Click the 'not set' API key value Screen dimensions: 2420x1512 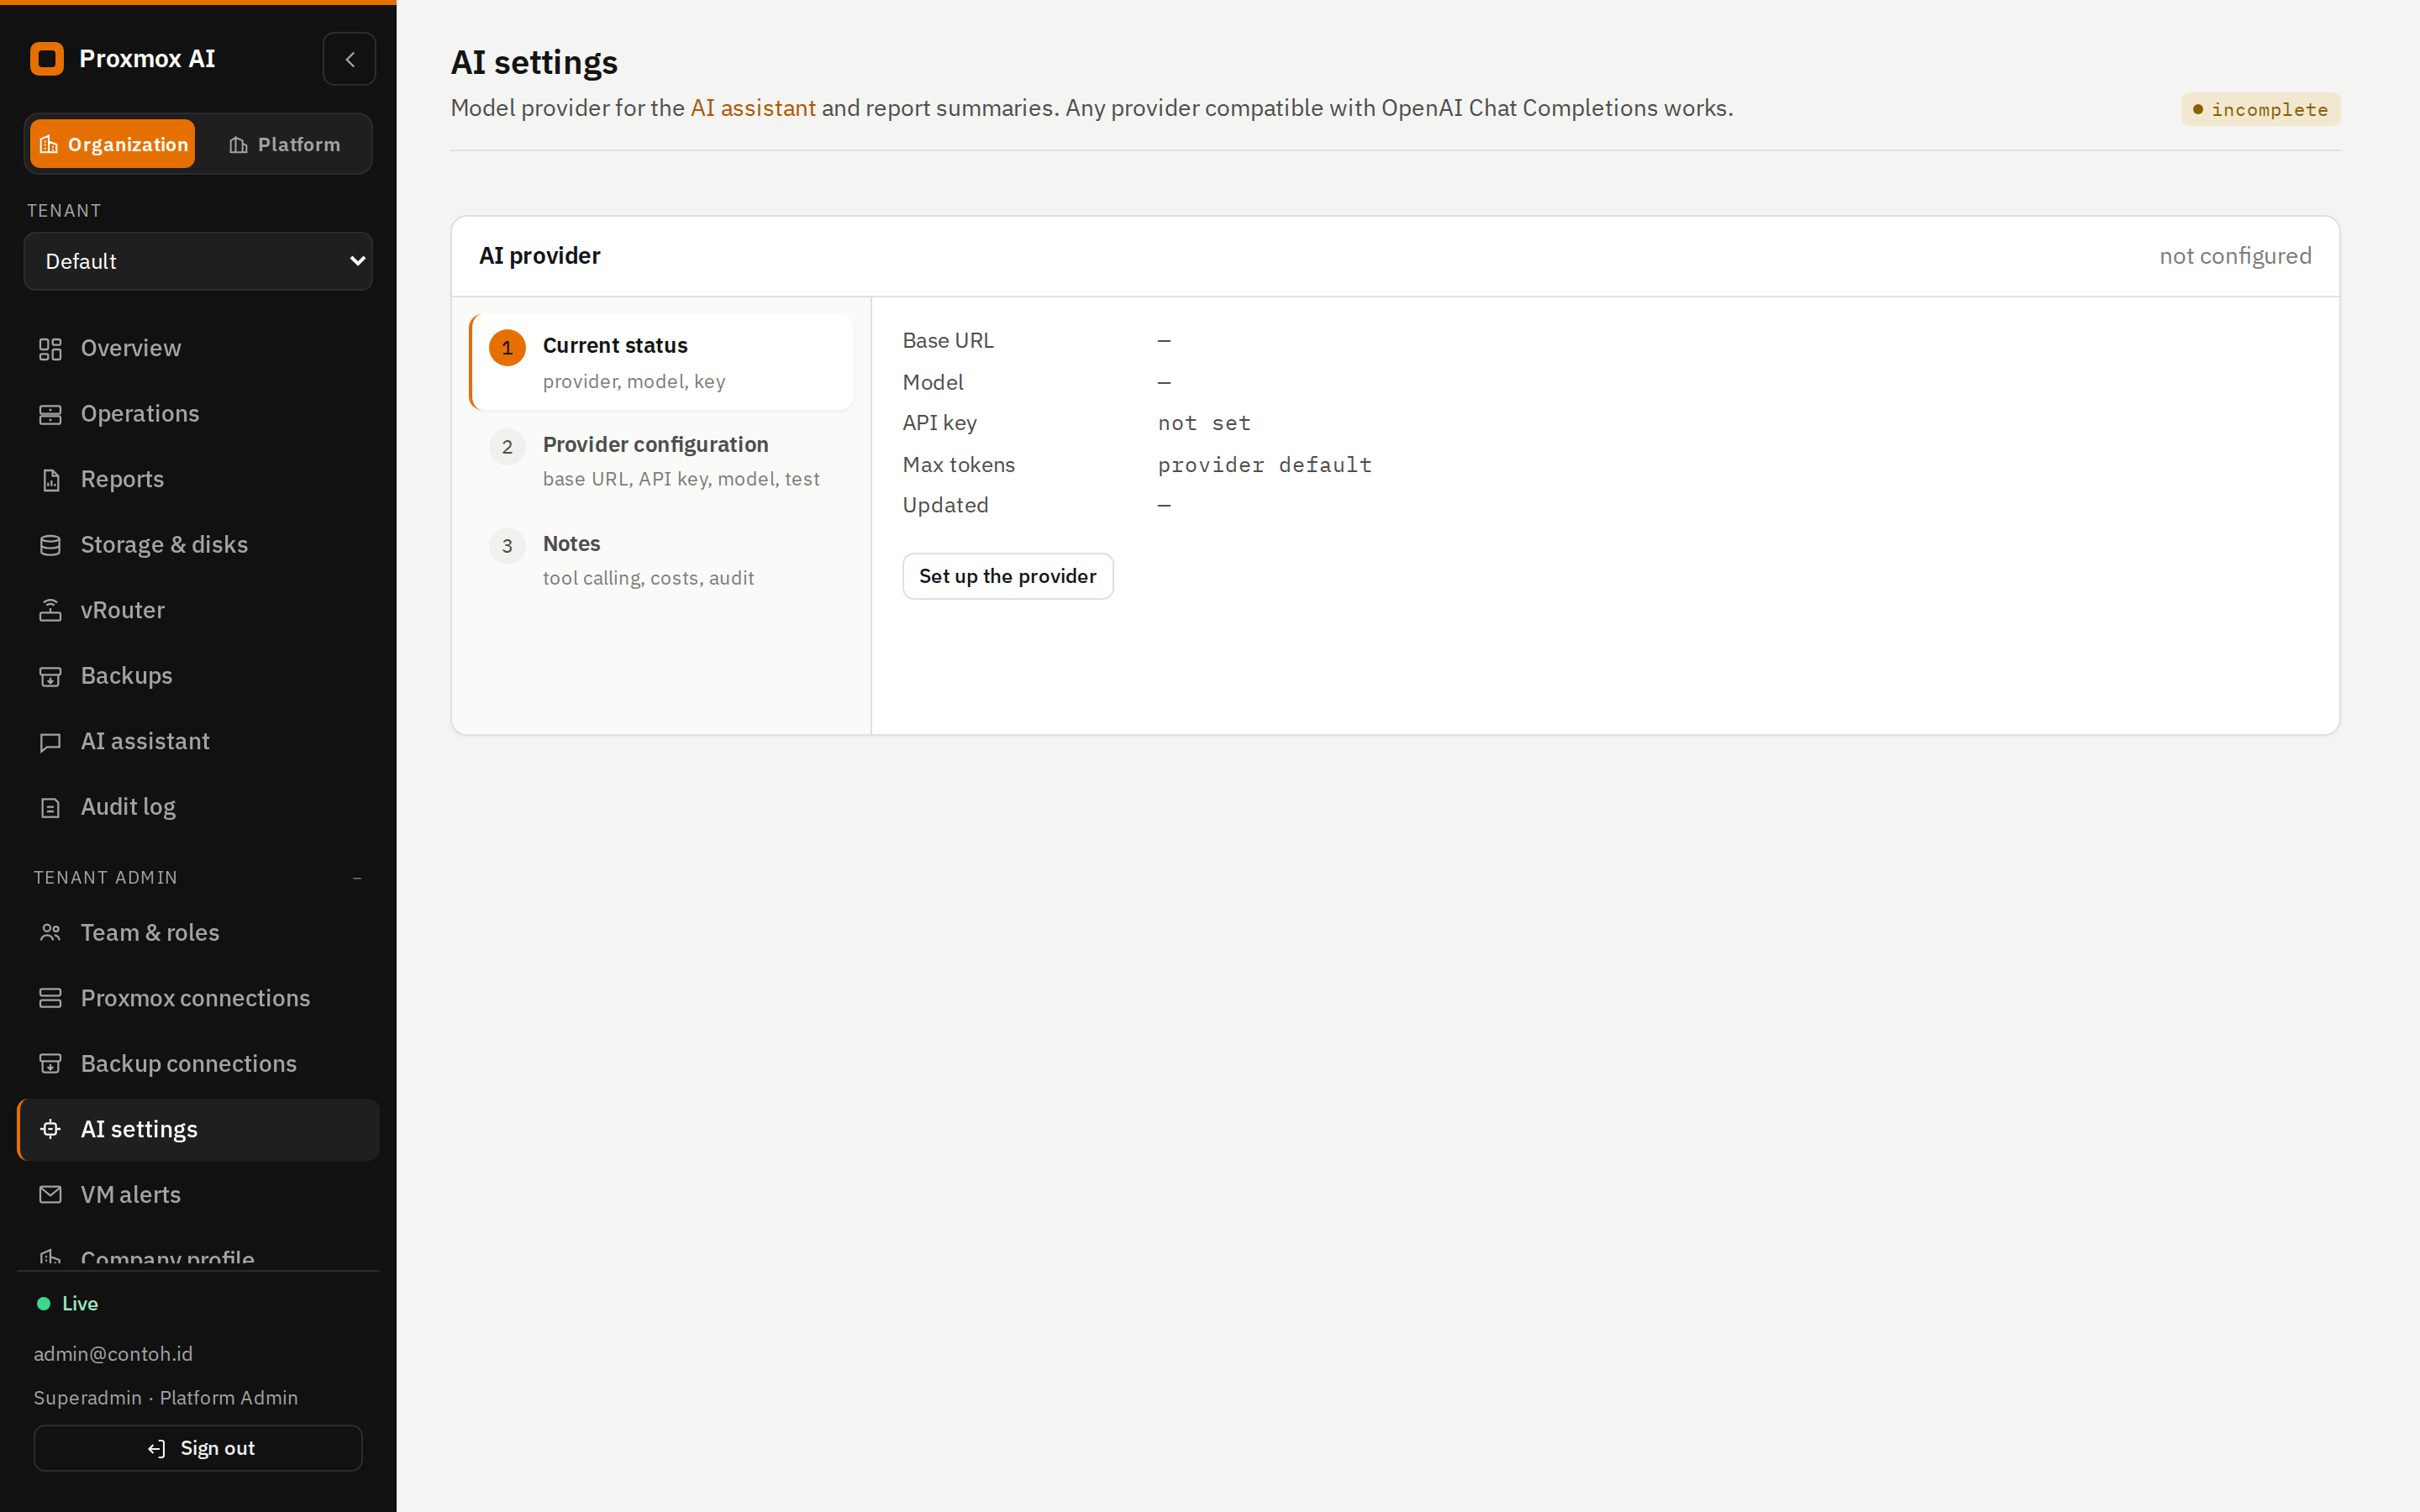point(1204,424)
